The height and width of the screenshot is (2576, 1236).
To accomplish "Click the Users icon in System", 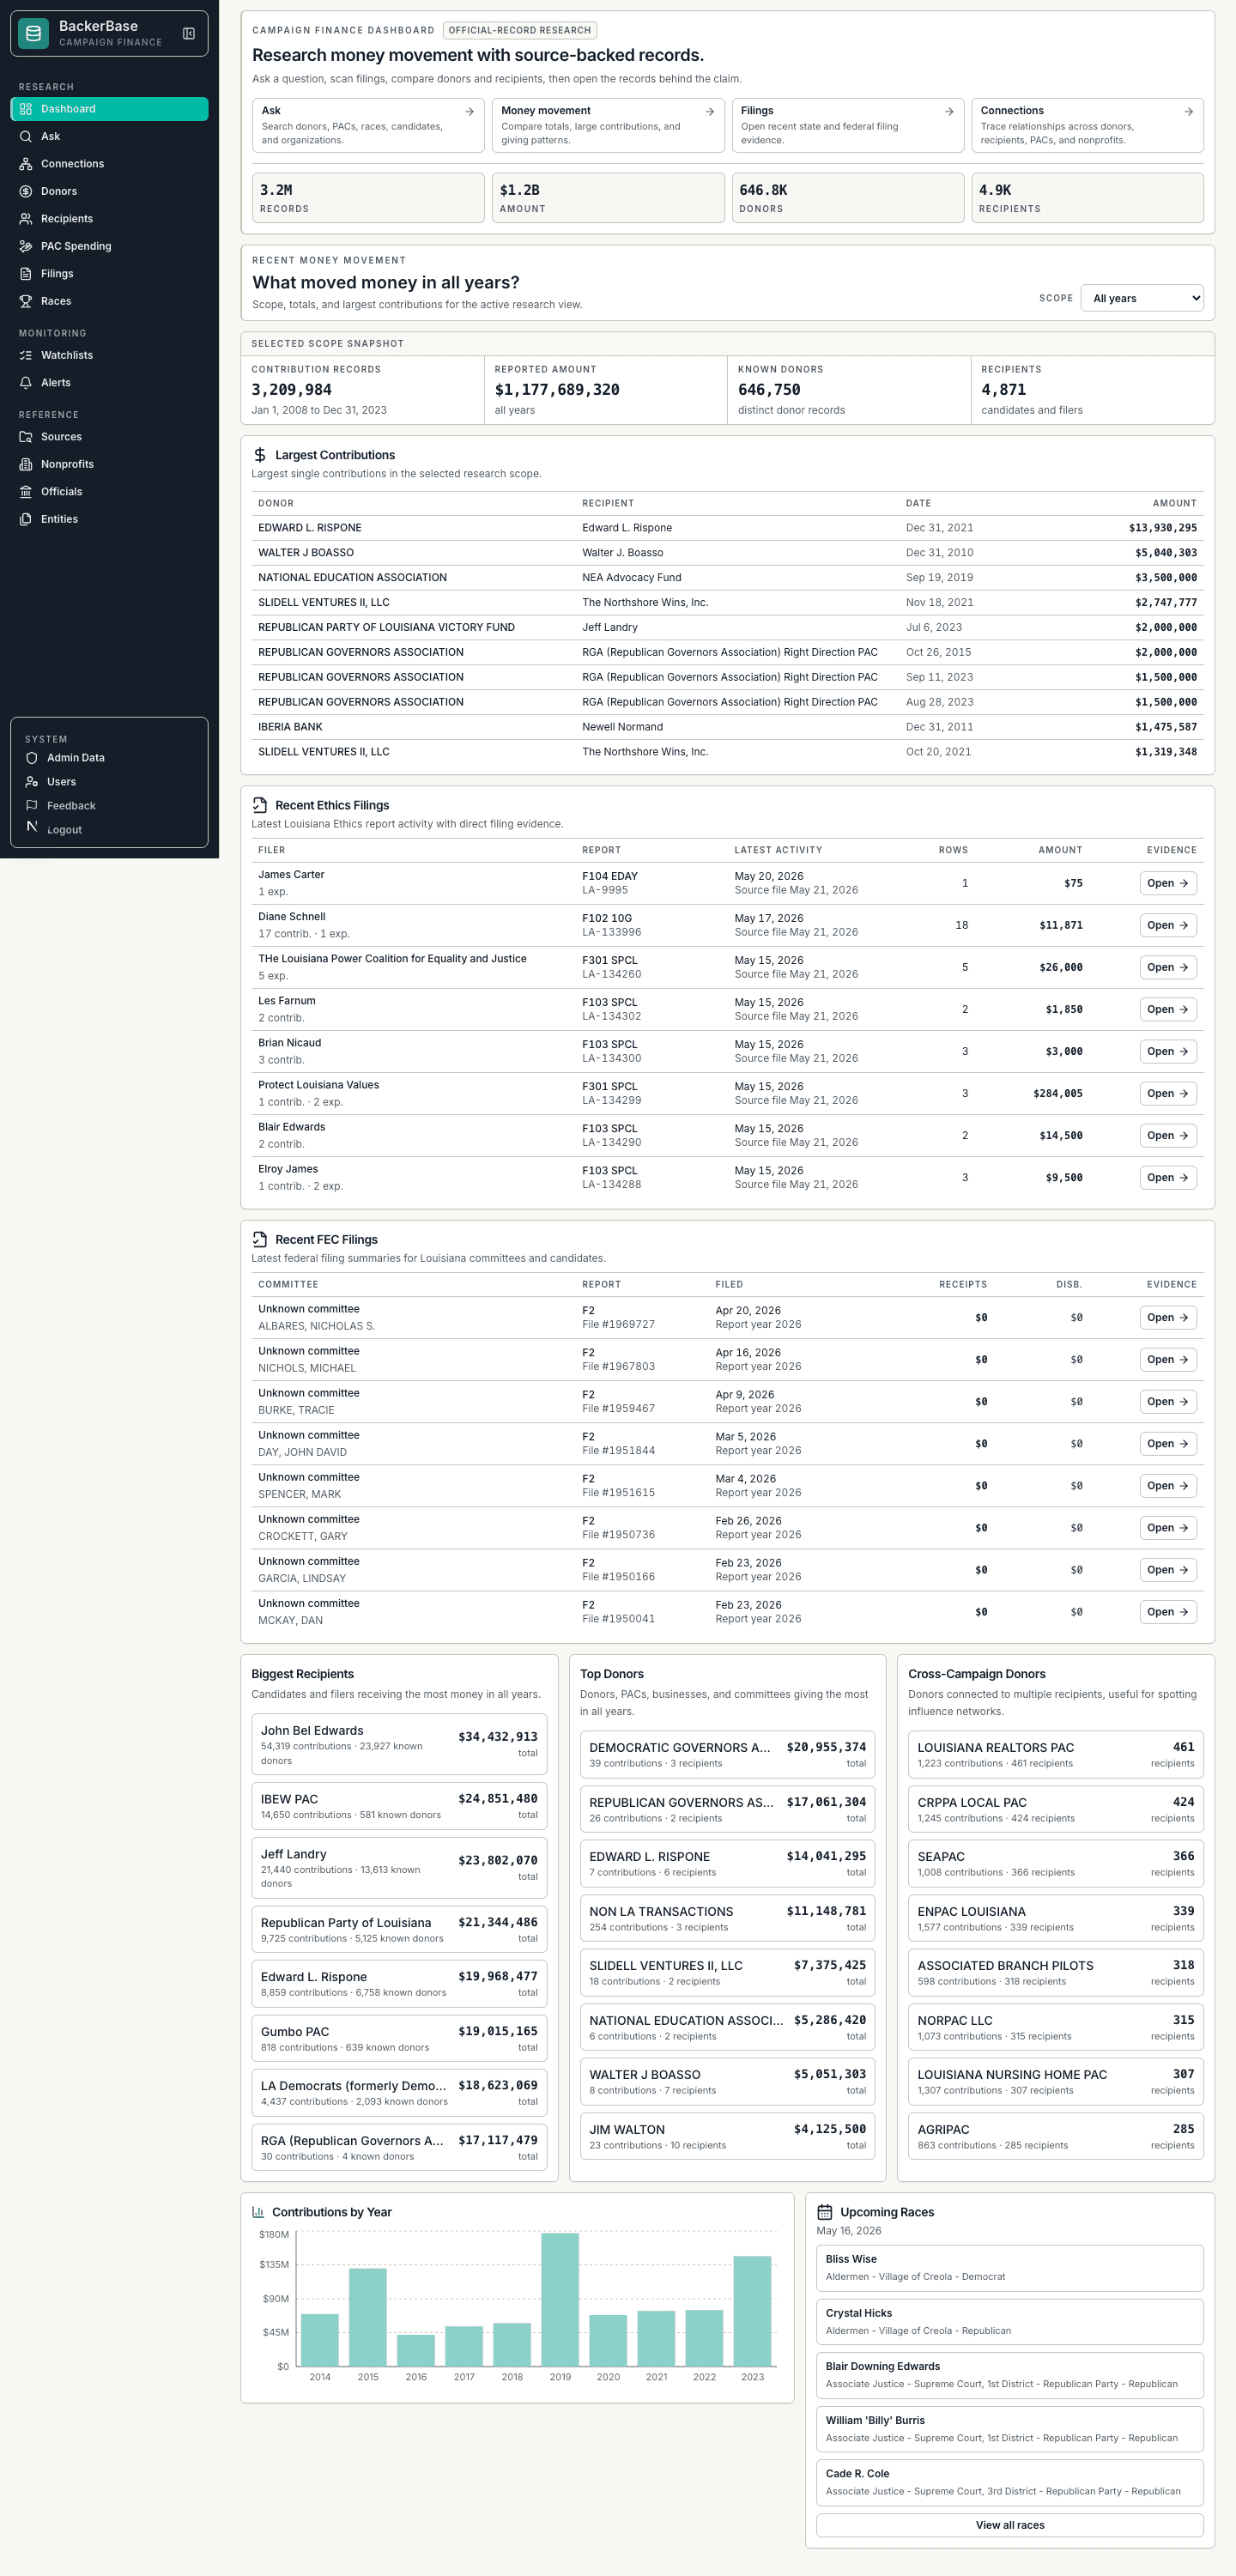I will coord(32,782).
